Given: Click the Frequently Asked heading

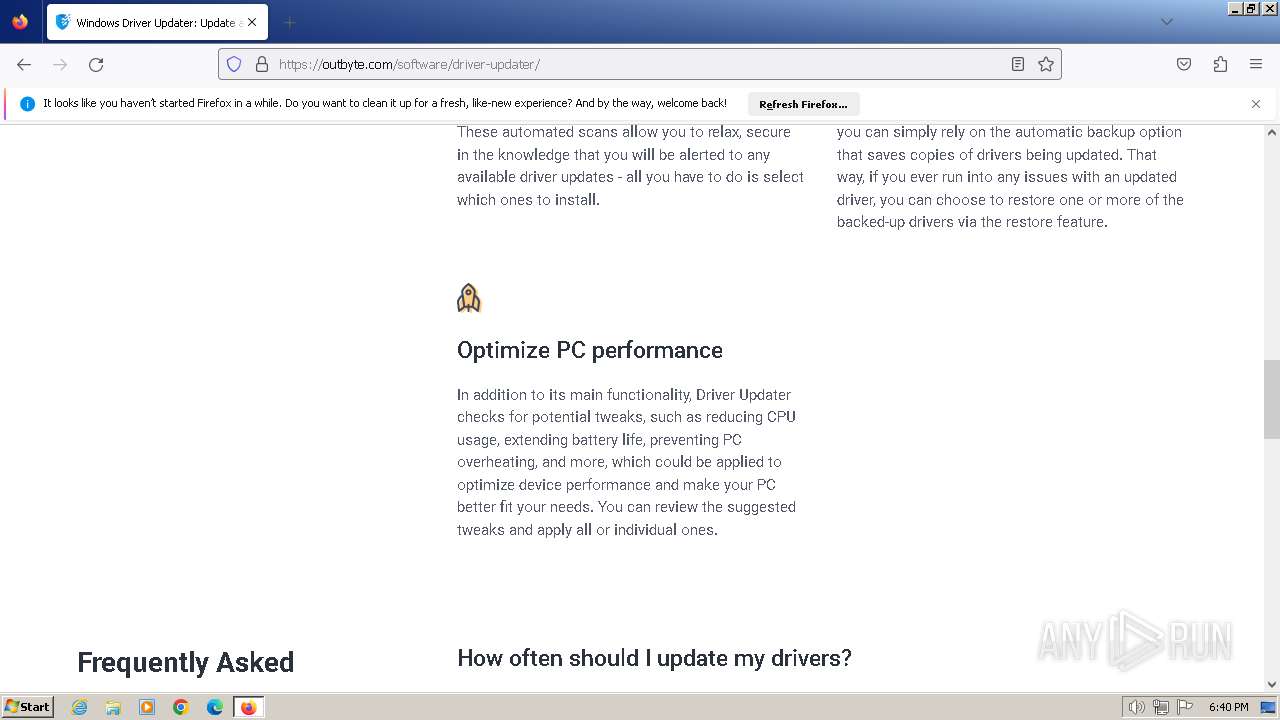Looking at the screenshot, I should [x=185, y=662].
